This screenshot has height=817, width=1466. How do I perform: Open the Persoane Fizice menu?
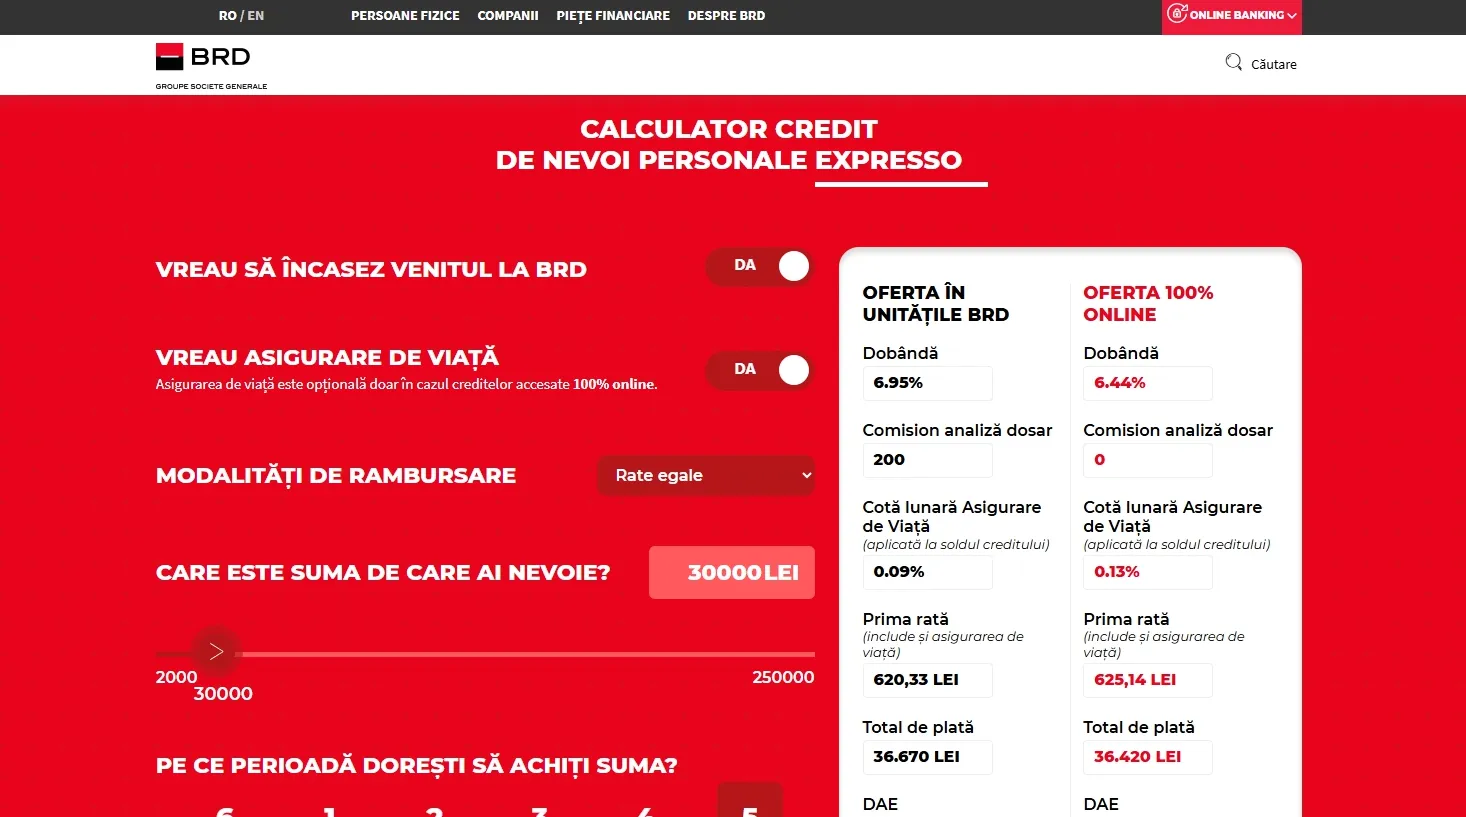coord(405,16)
